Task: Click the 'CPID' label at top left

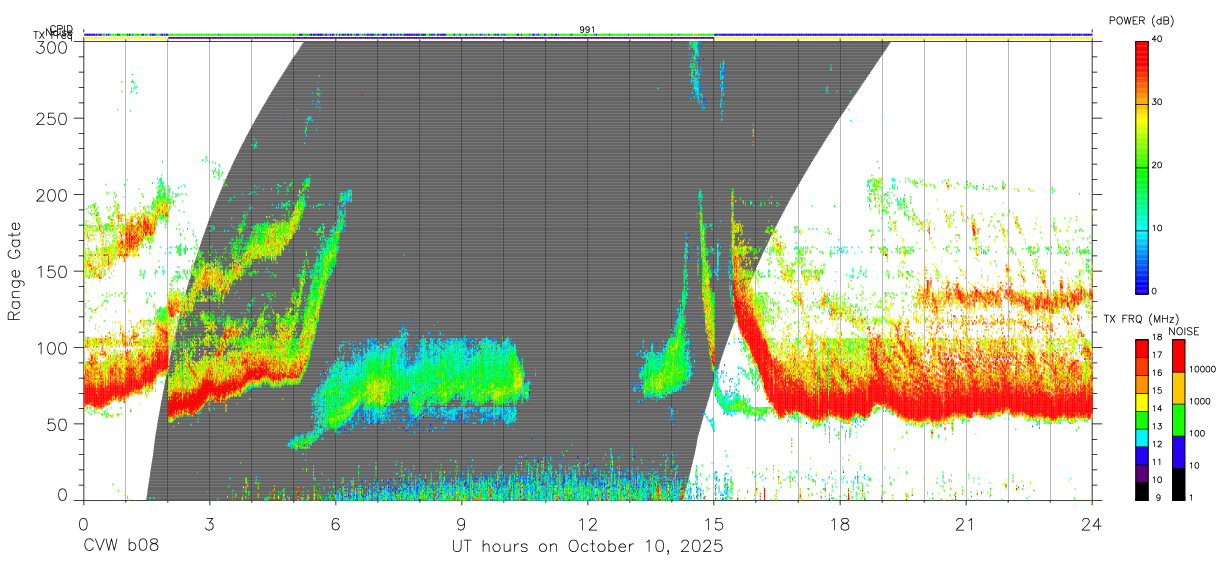Action: [60, 28]
